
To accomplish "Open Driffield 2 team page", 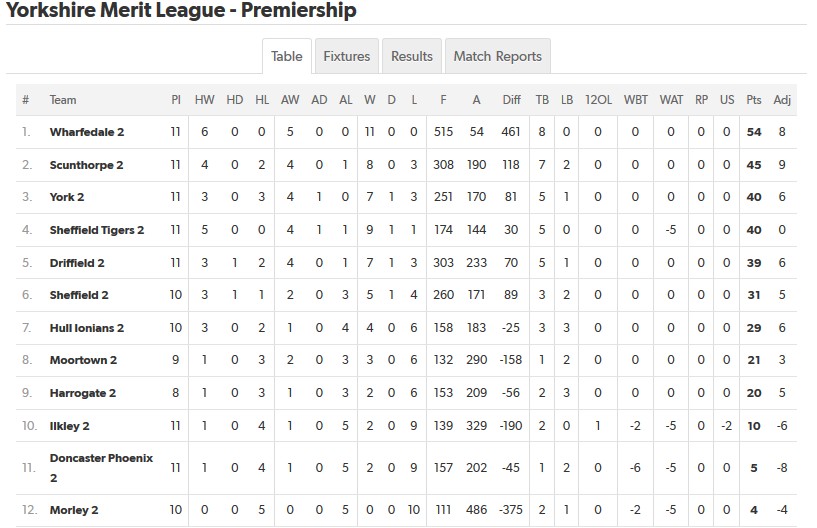I will (77, 263).
